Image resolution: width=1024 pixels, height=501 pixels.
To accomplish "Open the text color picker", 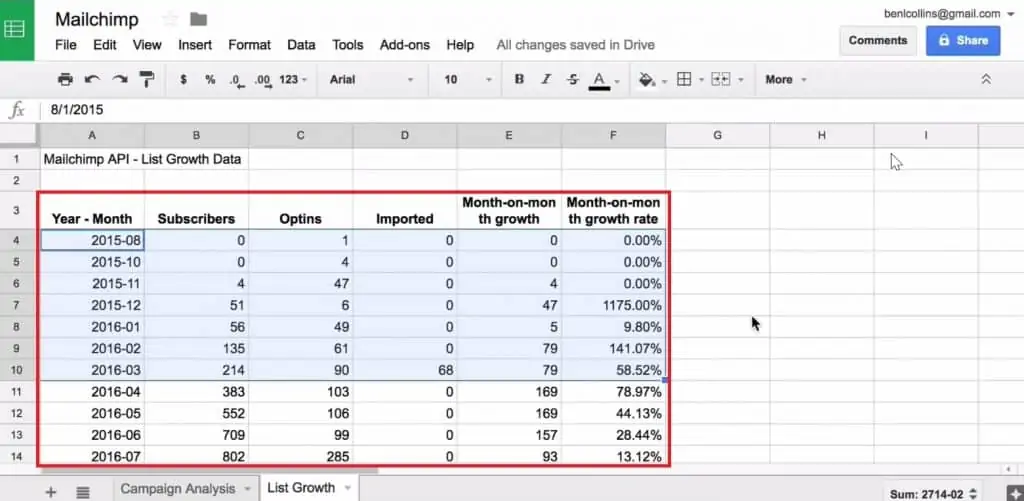I will click(600, 80).
